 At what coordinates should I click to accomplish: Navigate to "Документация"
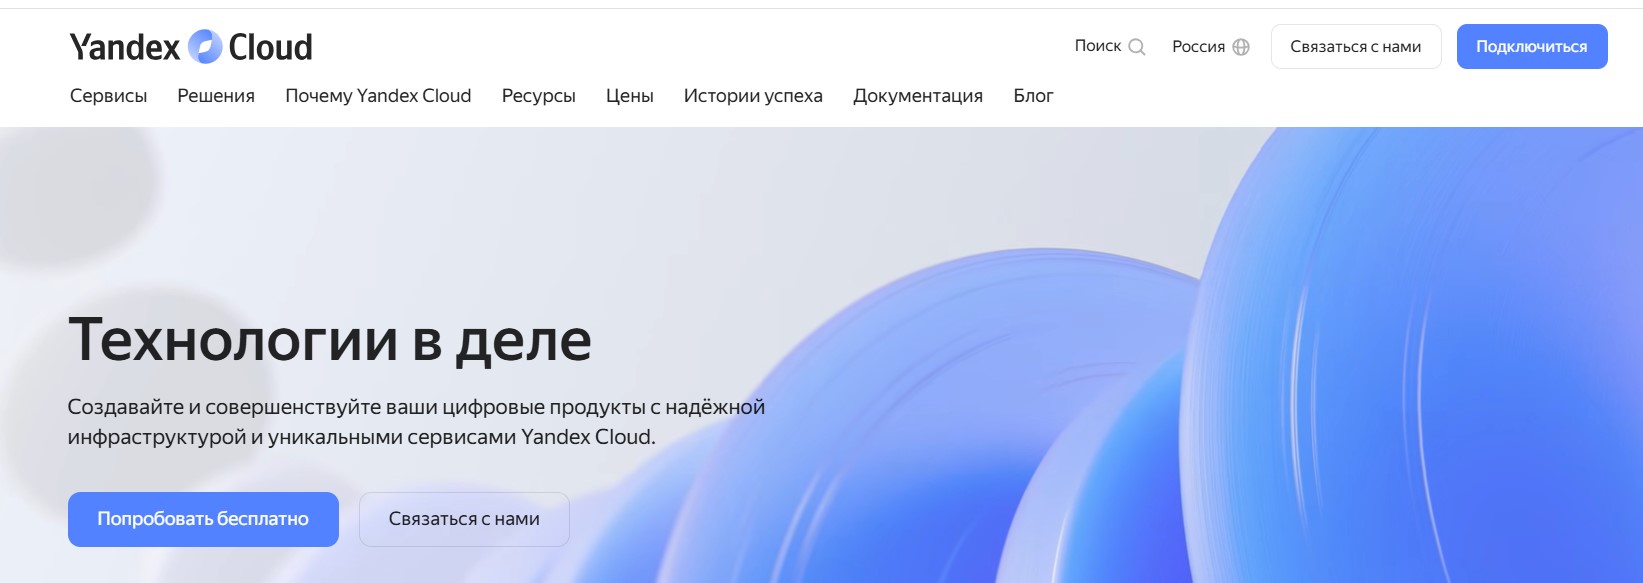pyautogui.click(x=917, y=96)
